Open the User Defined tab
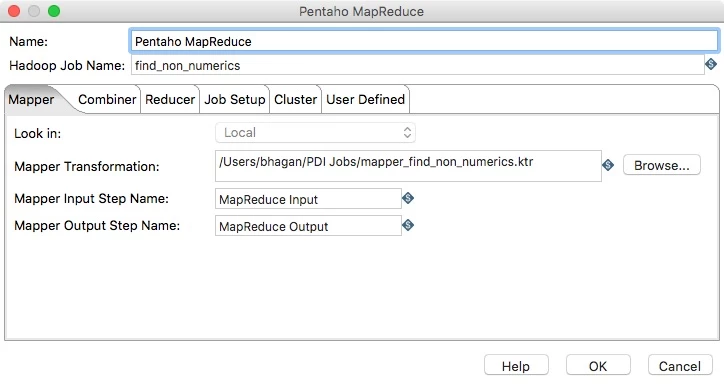The image size is (724, 387). 365,99
